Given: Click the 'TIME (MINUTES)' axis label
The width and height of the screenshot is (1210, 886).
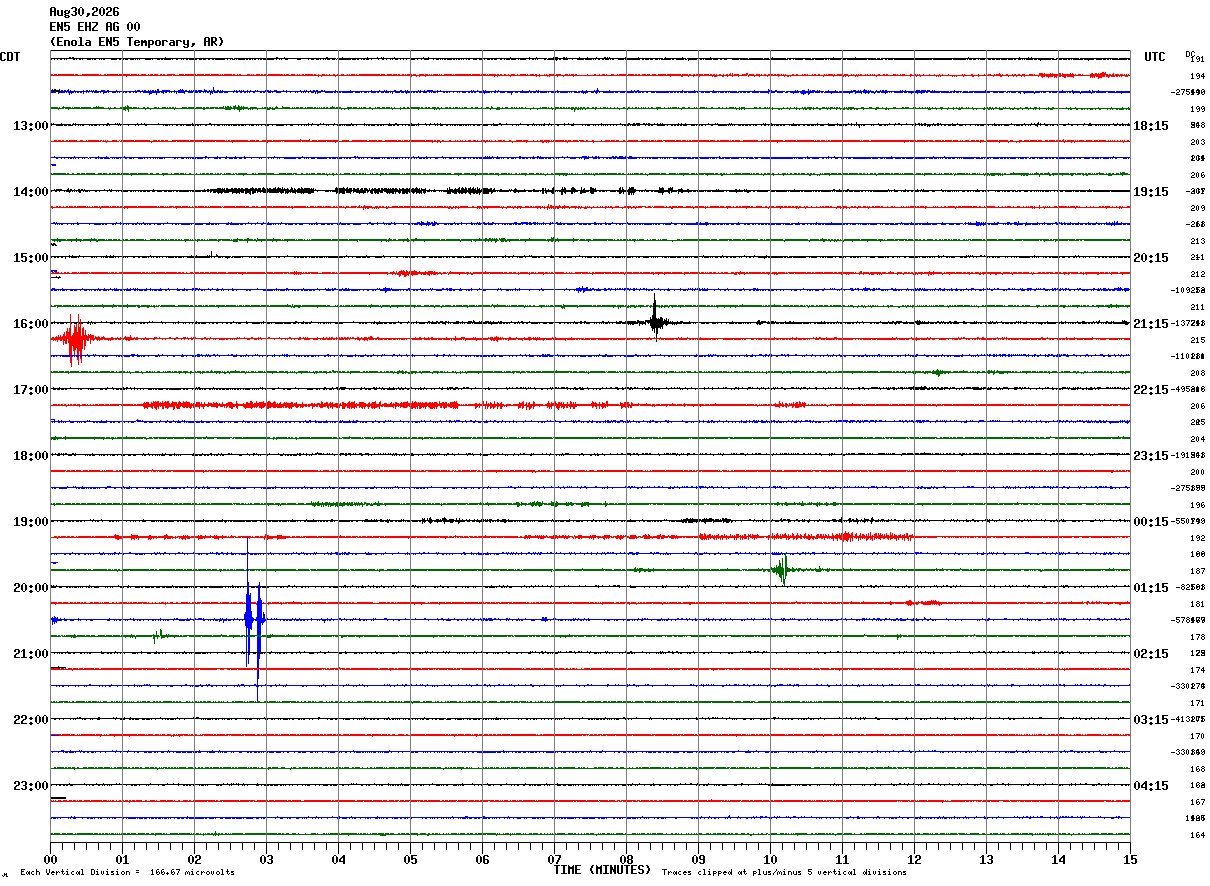Looking at the screenshot, I should [602, 870].
